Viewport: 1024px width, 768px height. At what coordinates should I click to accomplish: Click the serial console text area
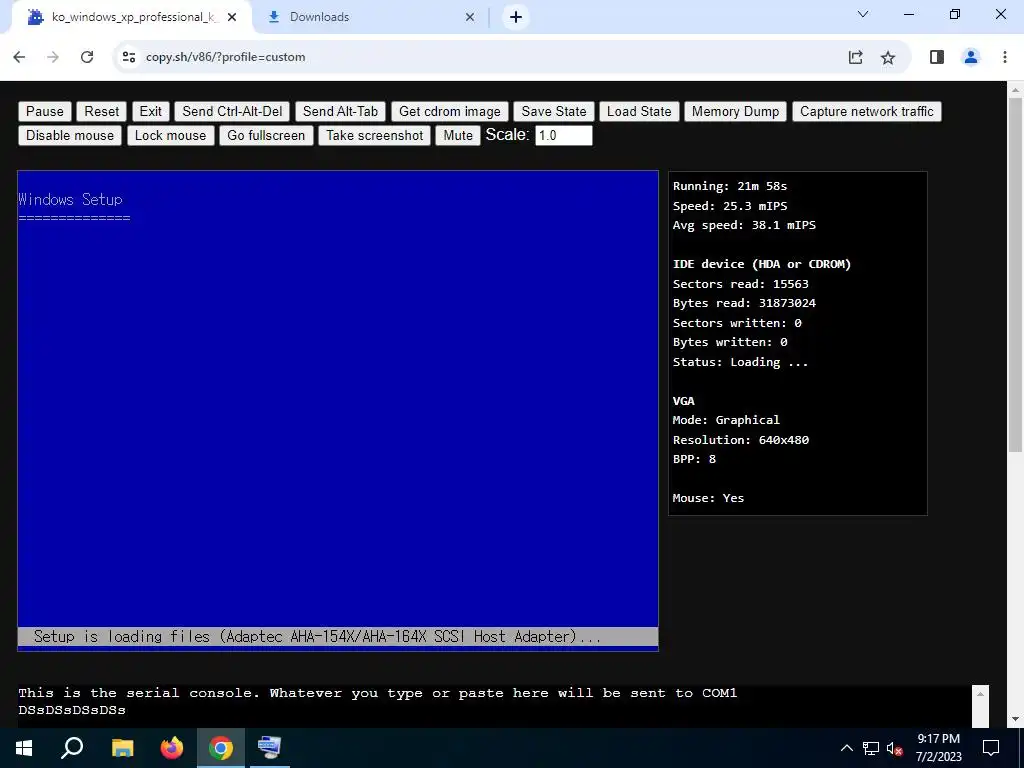[494, 707]
